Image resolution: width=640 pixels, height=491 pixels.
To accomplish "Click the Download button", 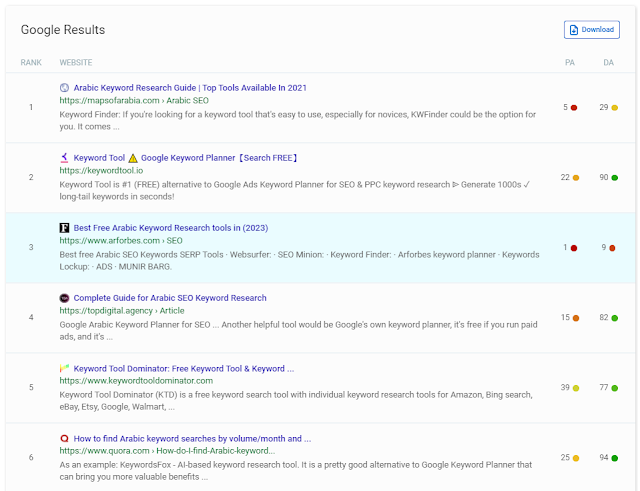I will (x=591, y=30).
